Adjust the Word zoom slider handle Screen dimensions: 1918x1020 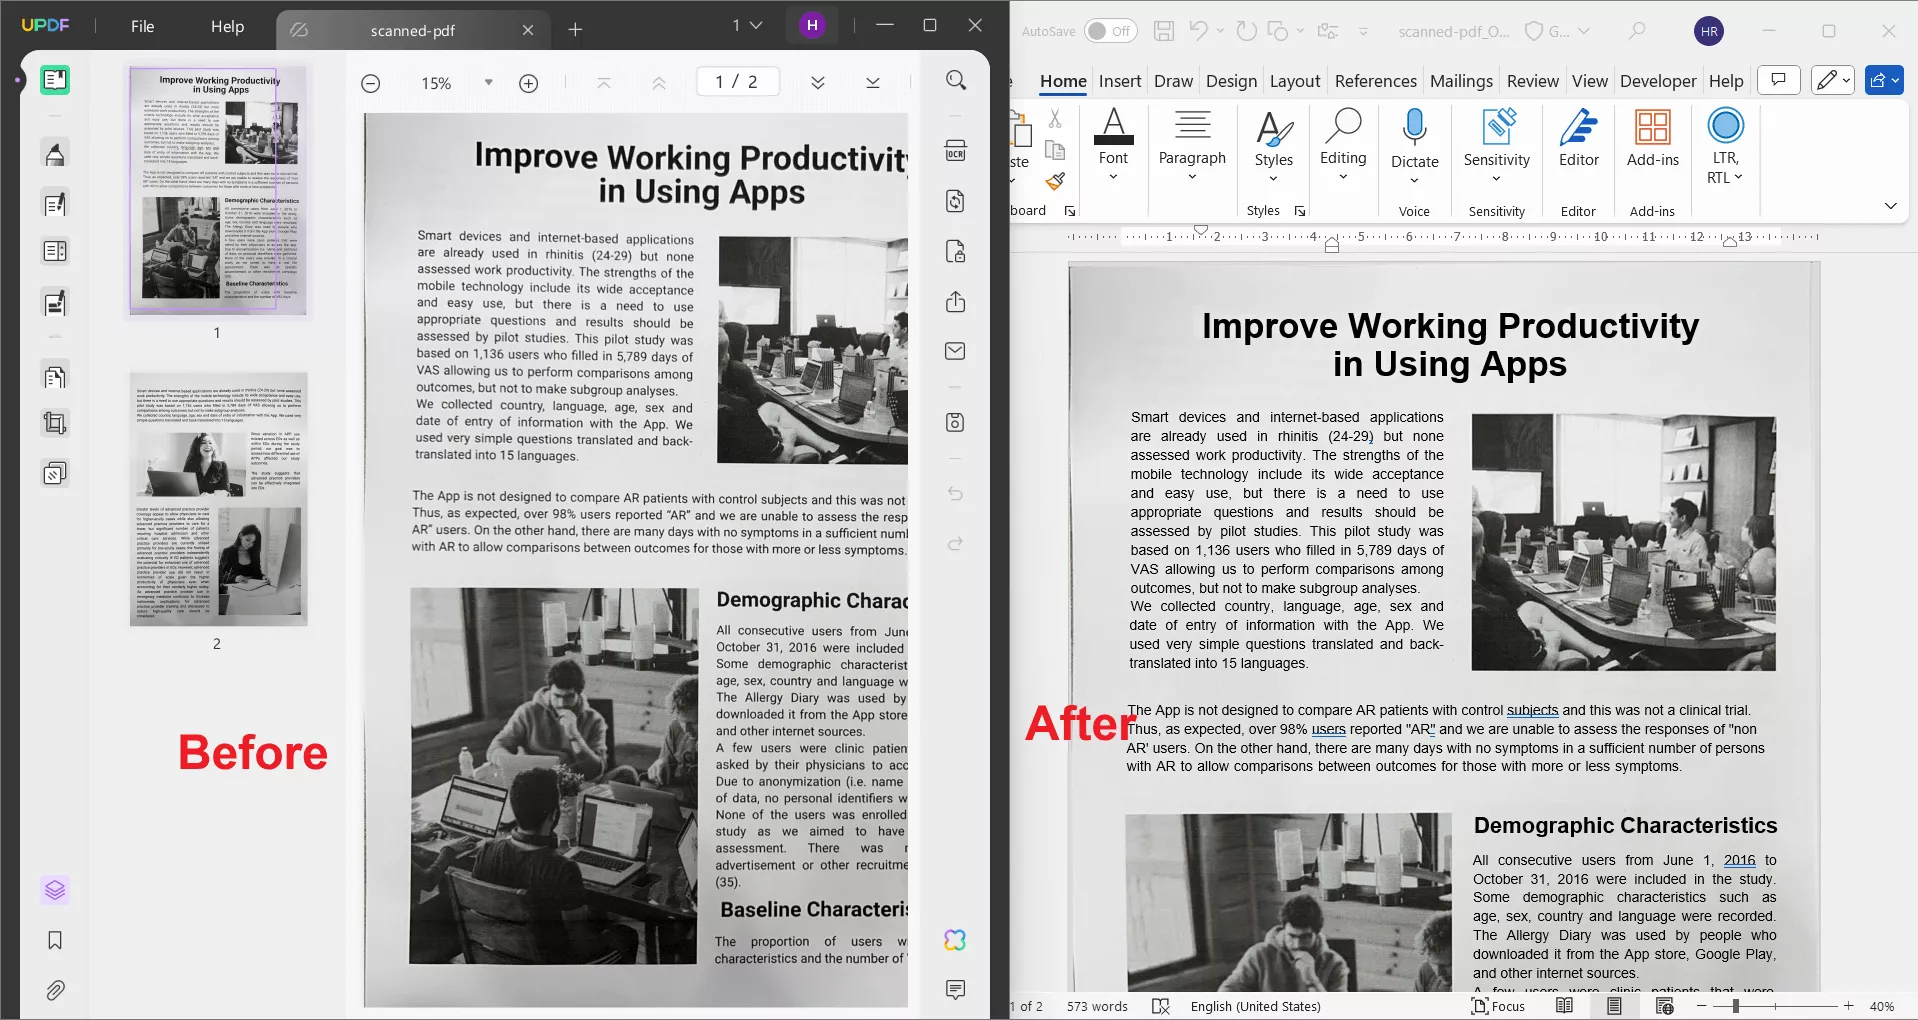pyautogui.click(x=1736, y=1006)
